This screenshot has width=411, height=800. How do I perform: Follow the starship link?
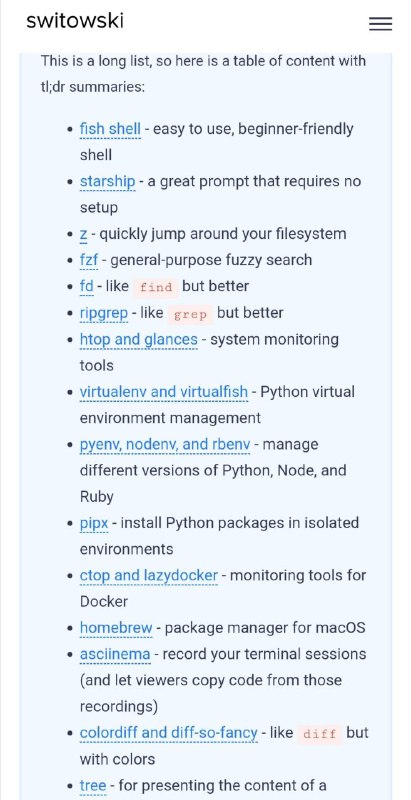(108, 182)
